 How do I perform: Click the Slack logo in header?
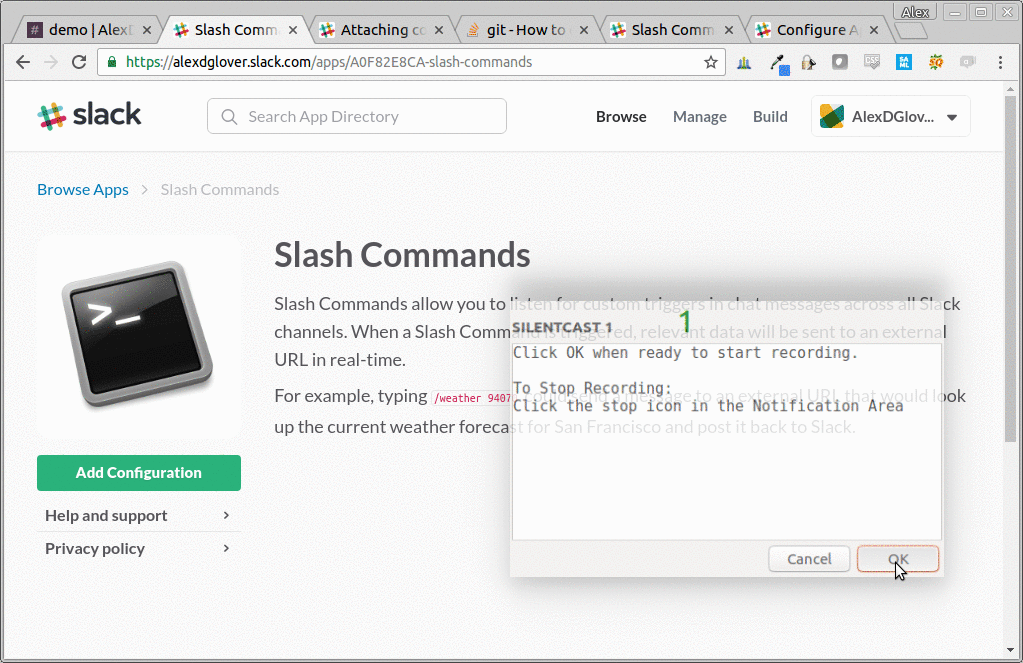click(x=89, y=116)
